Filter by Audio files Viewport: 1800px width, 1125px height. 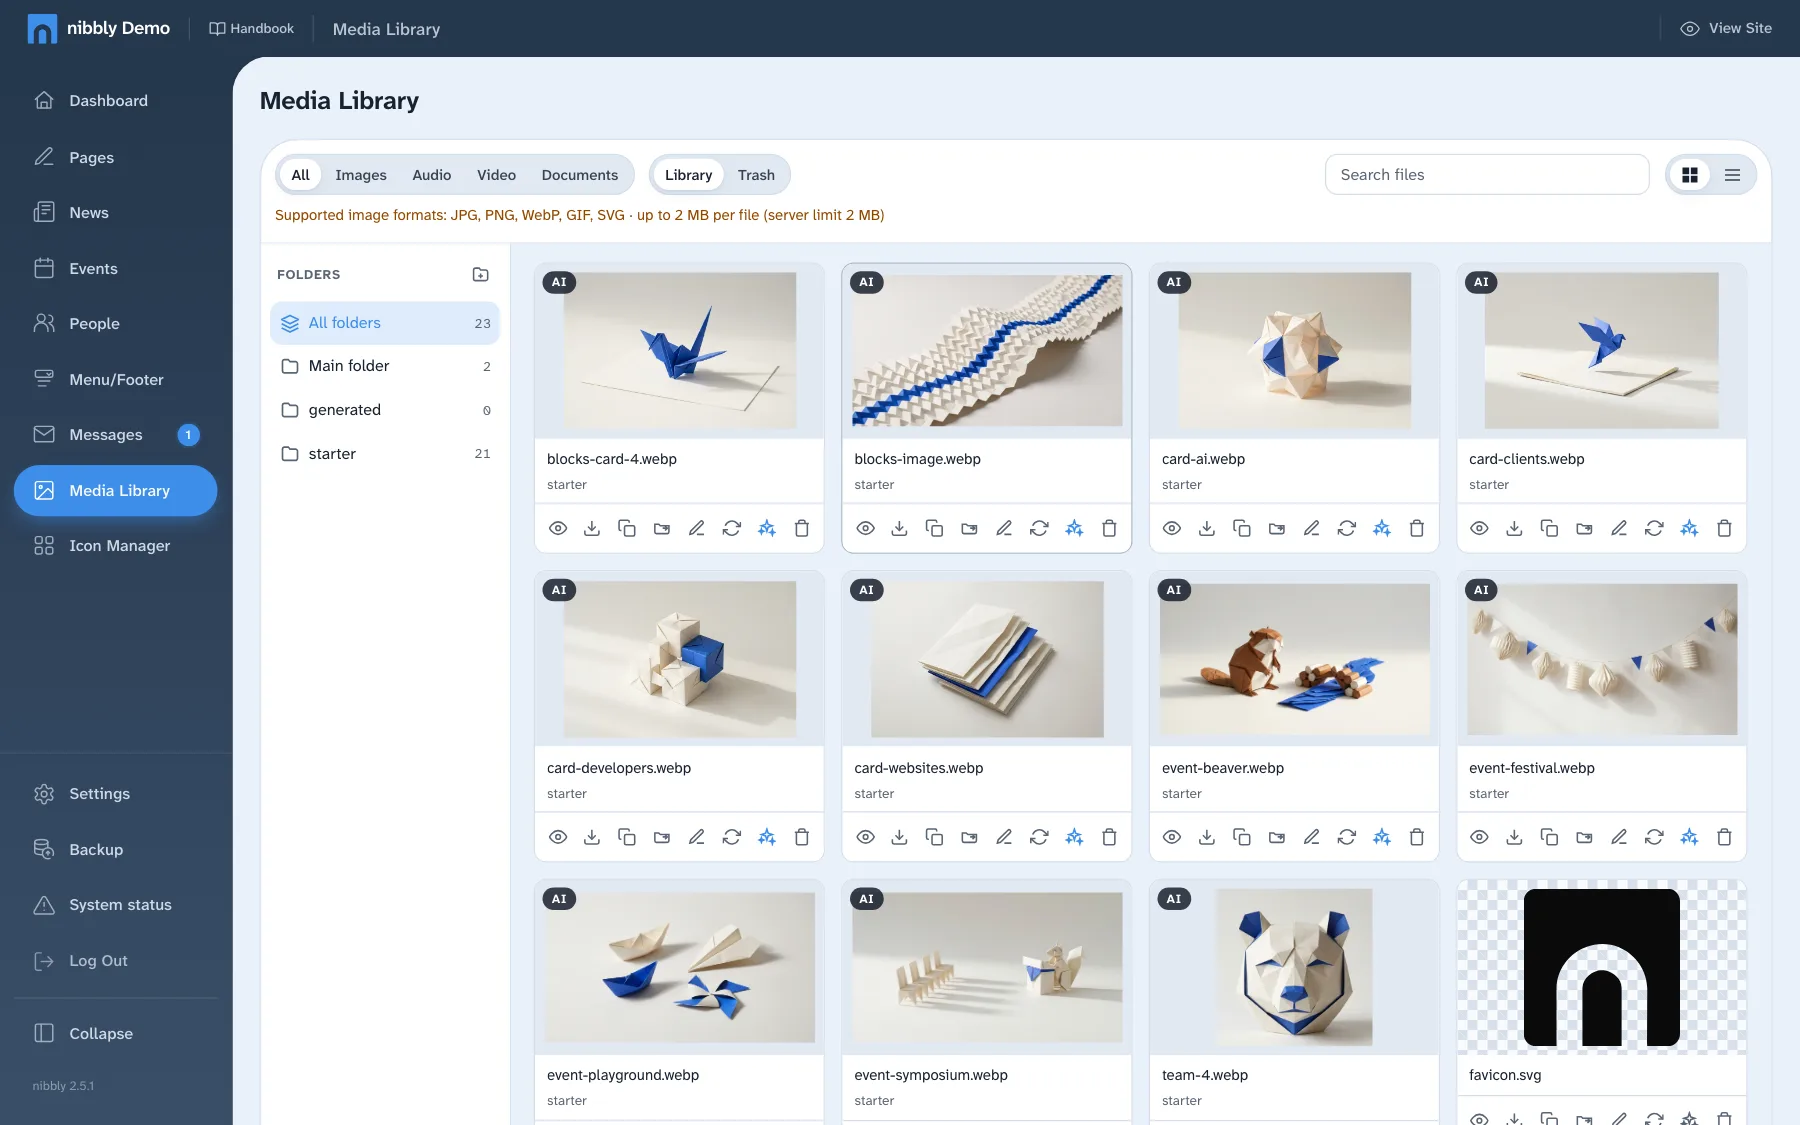pyautogui.click(x=432, y=175)
